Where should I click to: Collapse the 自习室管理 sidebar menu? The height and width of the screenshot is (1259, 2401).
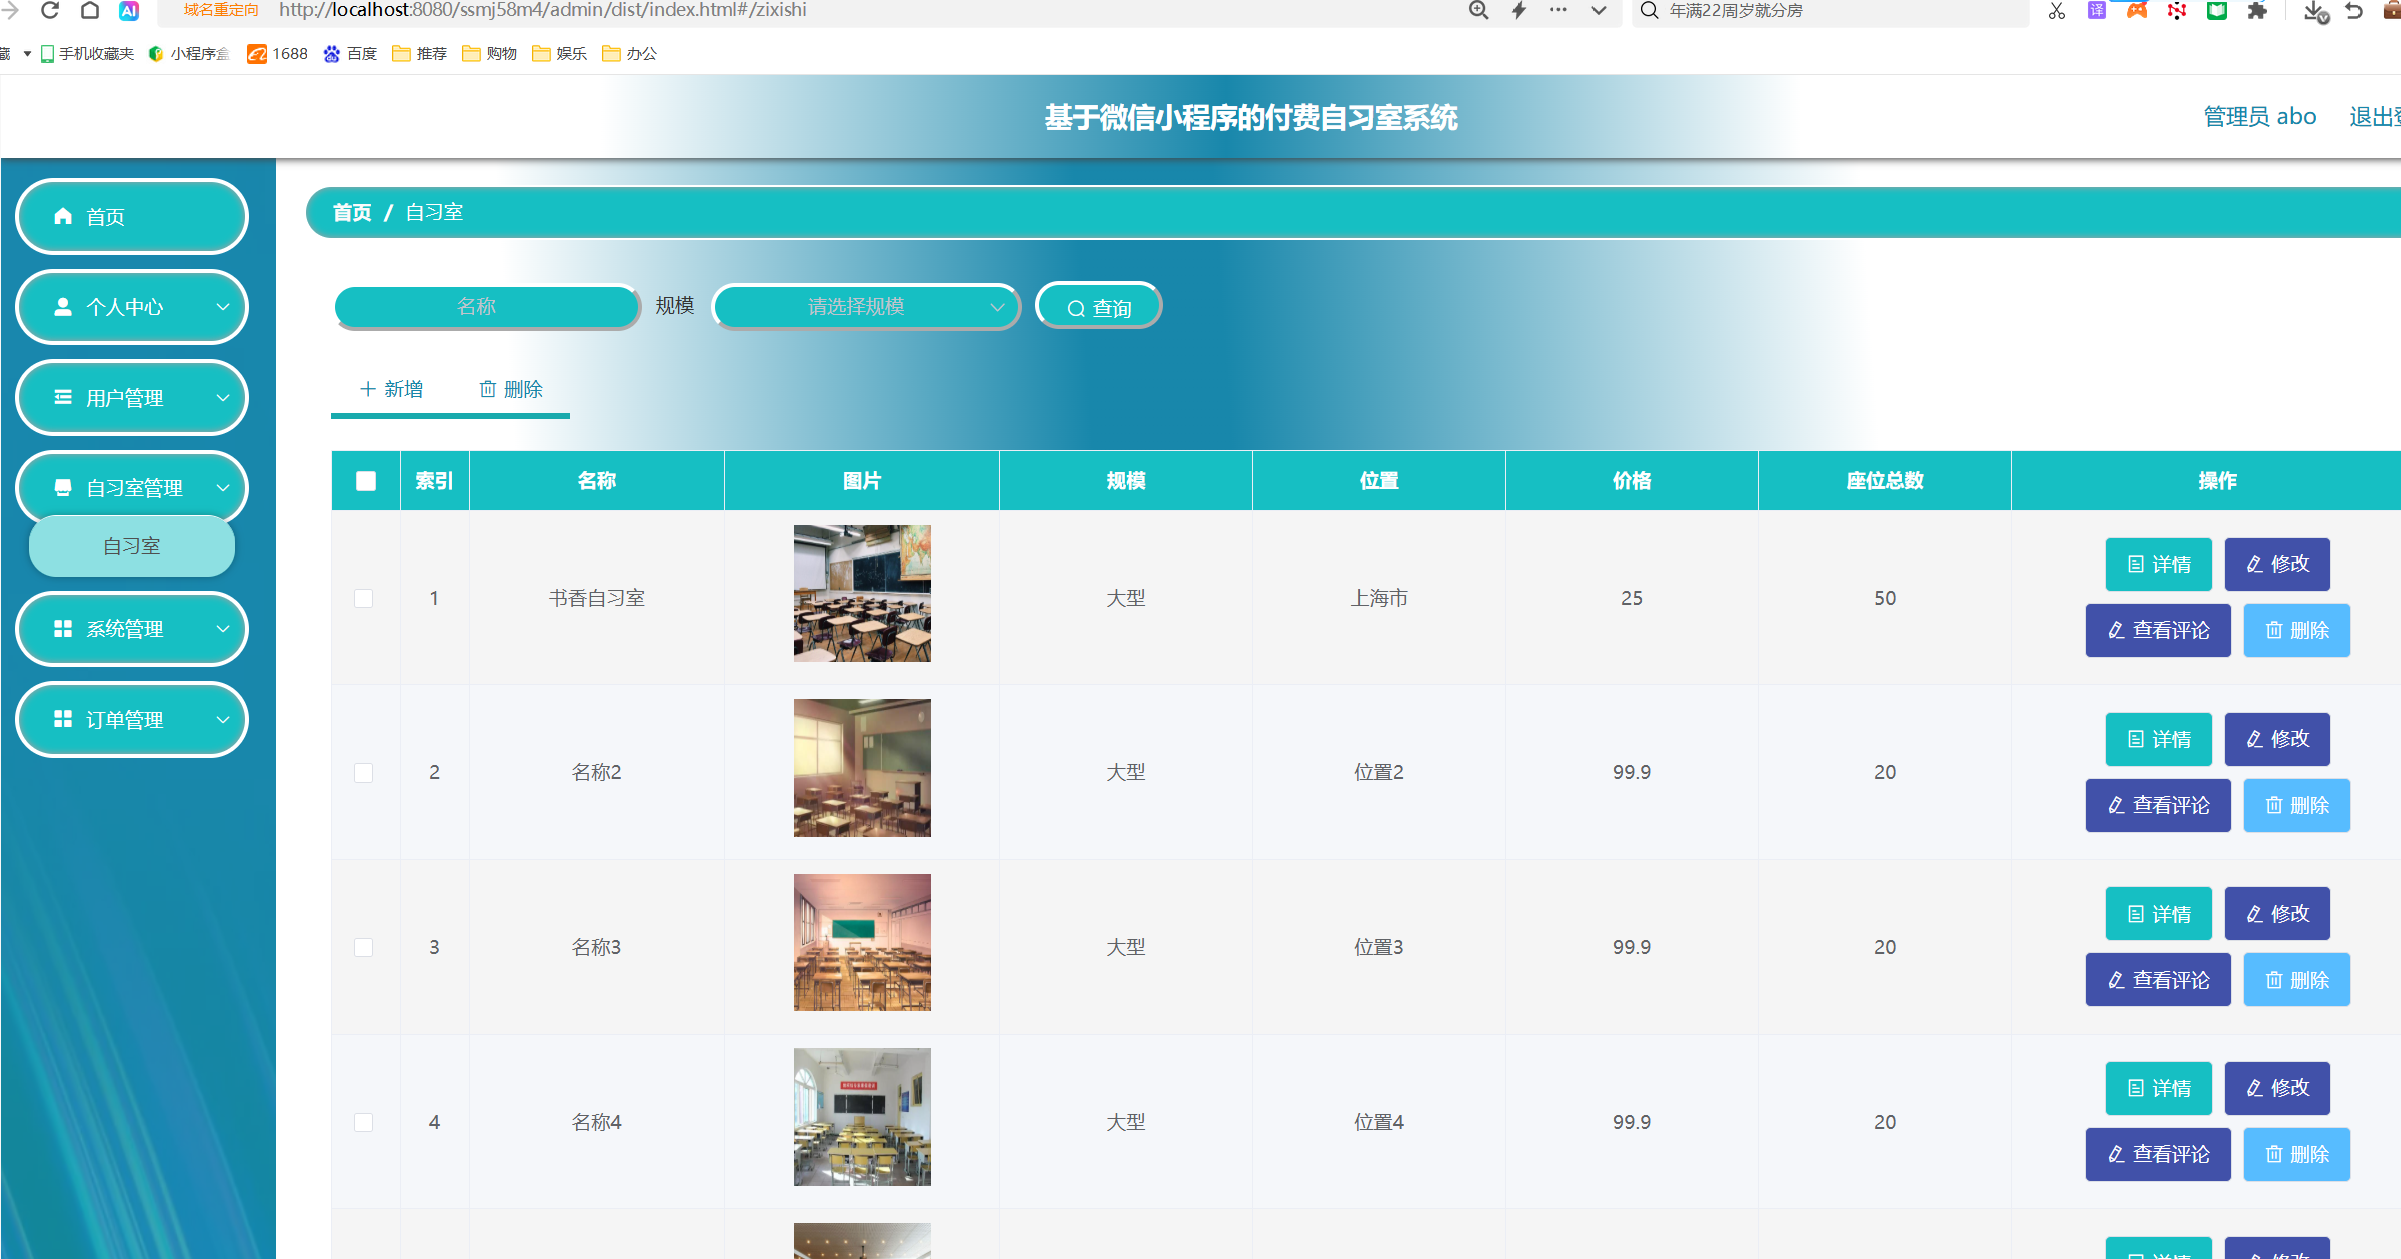point(132,488)
